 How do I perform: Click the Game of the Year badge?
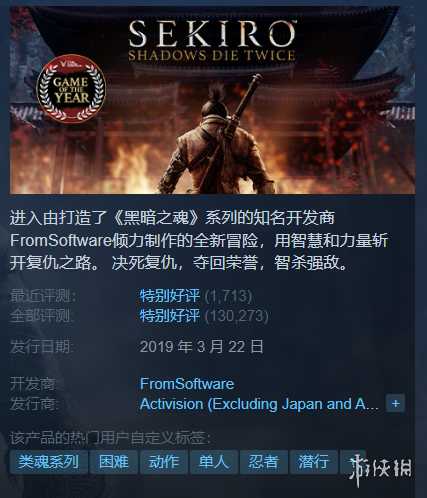coord(71,89)
